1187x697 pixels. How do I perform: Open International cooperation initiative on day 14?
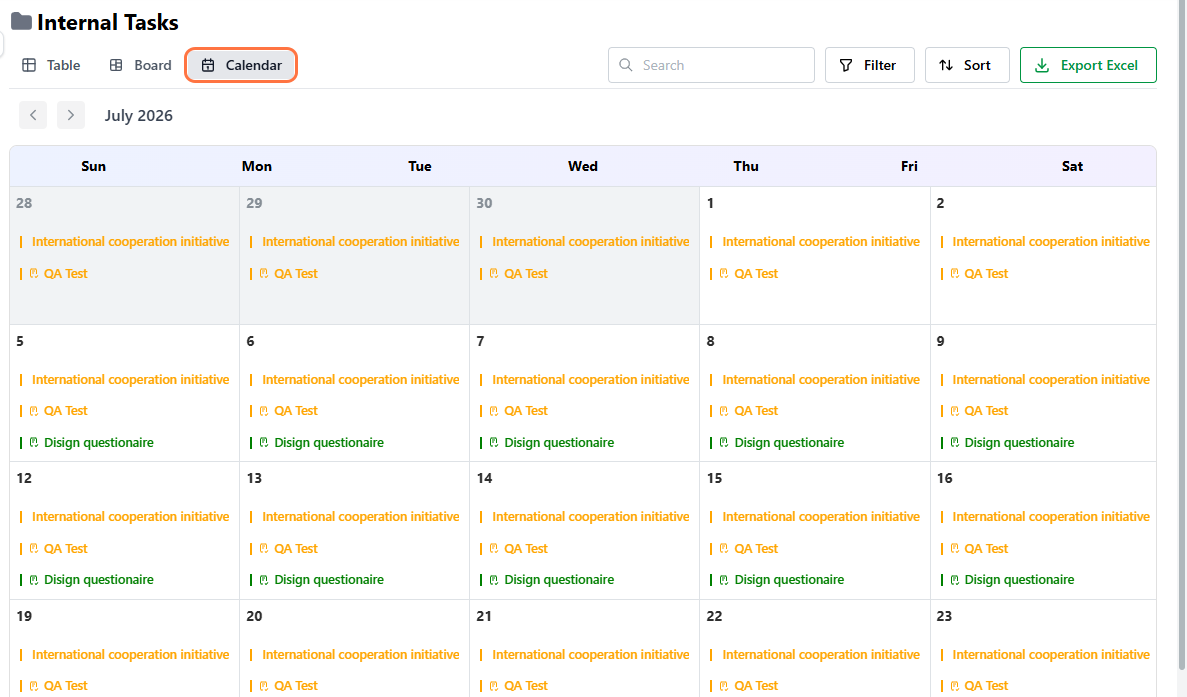pyautogui.click(x=590, y=516)
